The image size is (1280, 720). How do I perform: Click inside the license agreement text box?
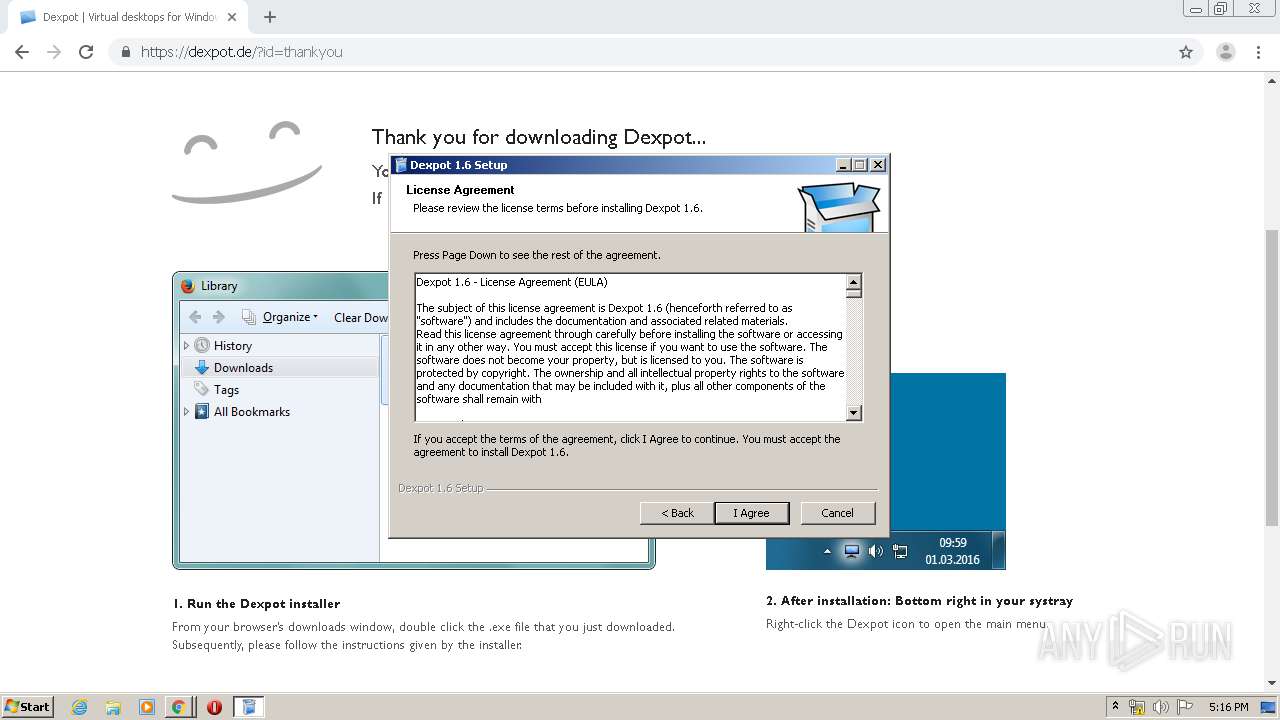click(630, 347)
